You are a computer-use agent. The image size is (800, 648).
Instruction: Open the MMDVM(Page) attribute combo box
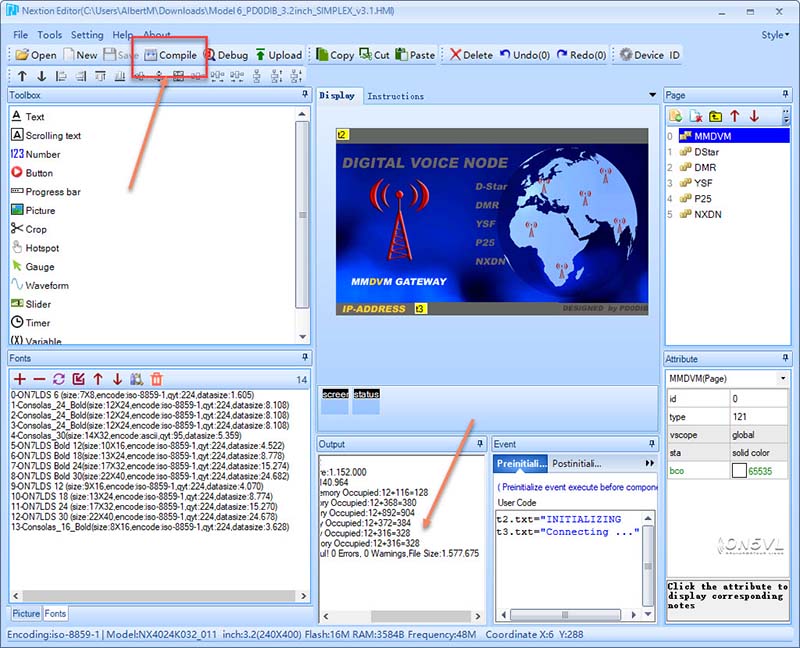tap(727, 379)
